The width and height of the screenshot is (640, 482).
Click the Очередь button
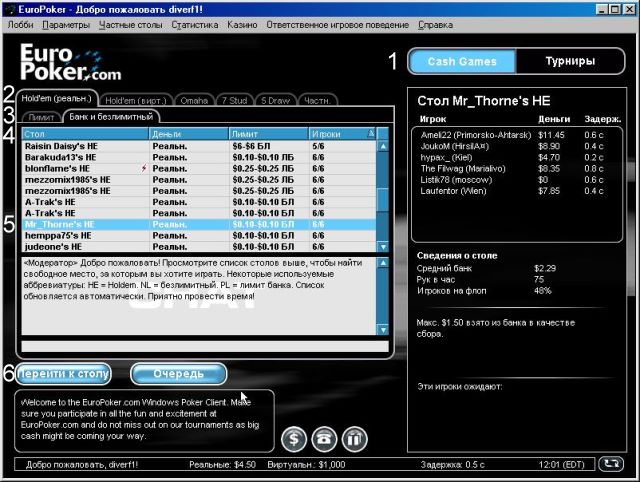coord(178,374)
